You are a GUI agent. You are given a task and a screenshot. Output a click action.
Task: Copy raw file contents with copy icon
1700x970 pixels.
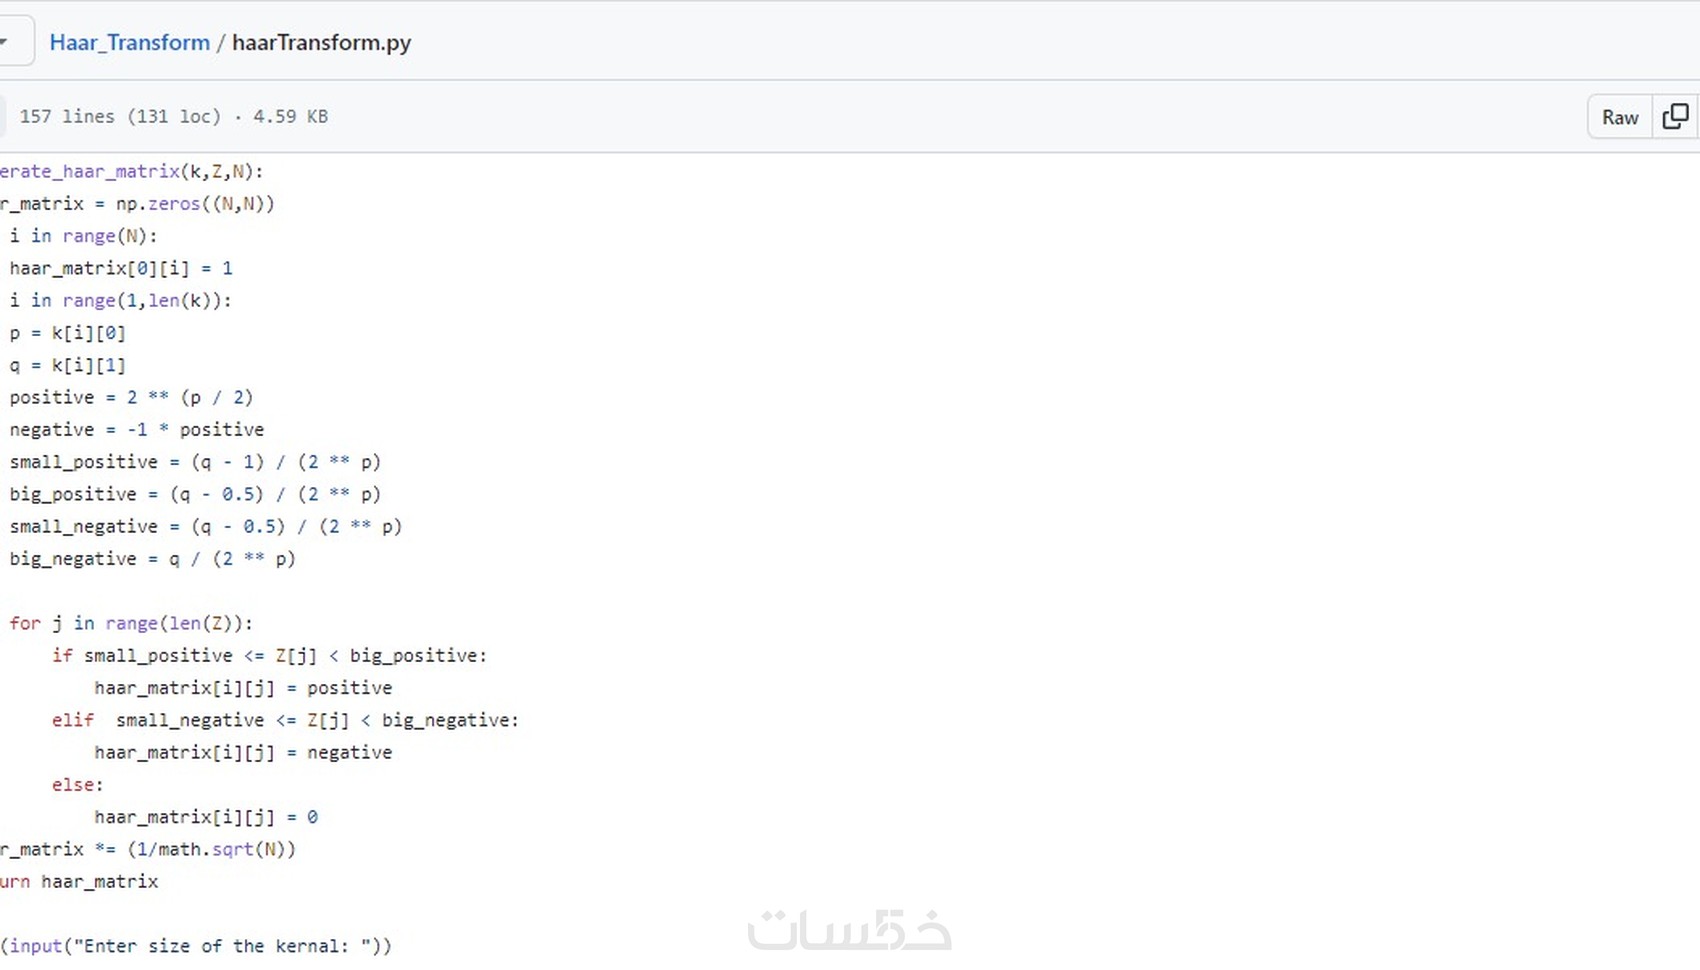pyautogui.click(x=1675, y=117)
